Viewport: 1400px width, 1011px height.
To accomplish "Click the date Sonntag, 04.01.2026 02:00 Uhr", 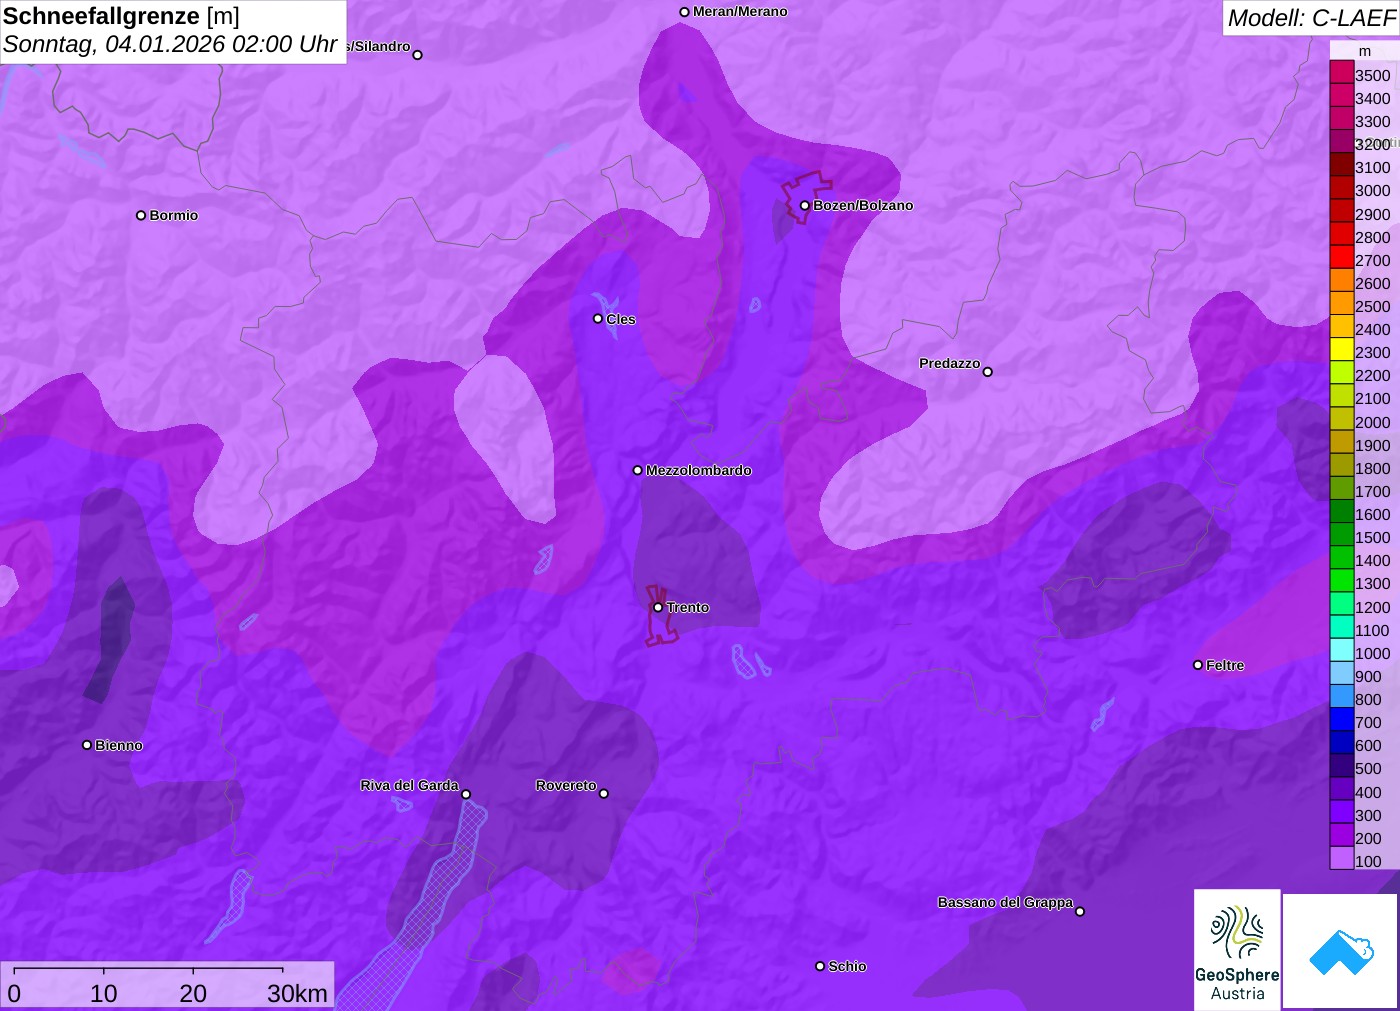I will point(170,45).
